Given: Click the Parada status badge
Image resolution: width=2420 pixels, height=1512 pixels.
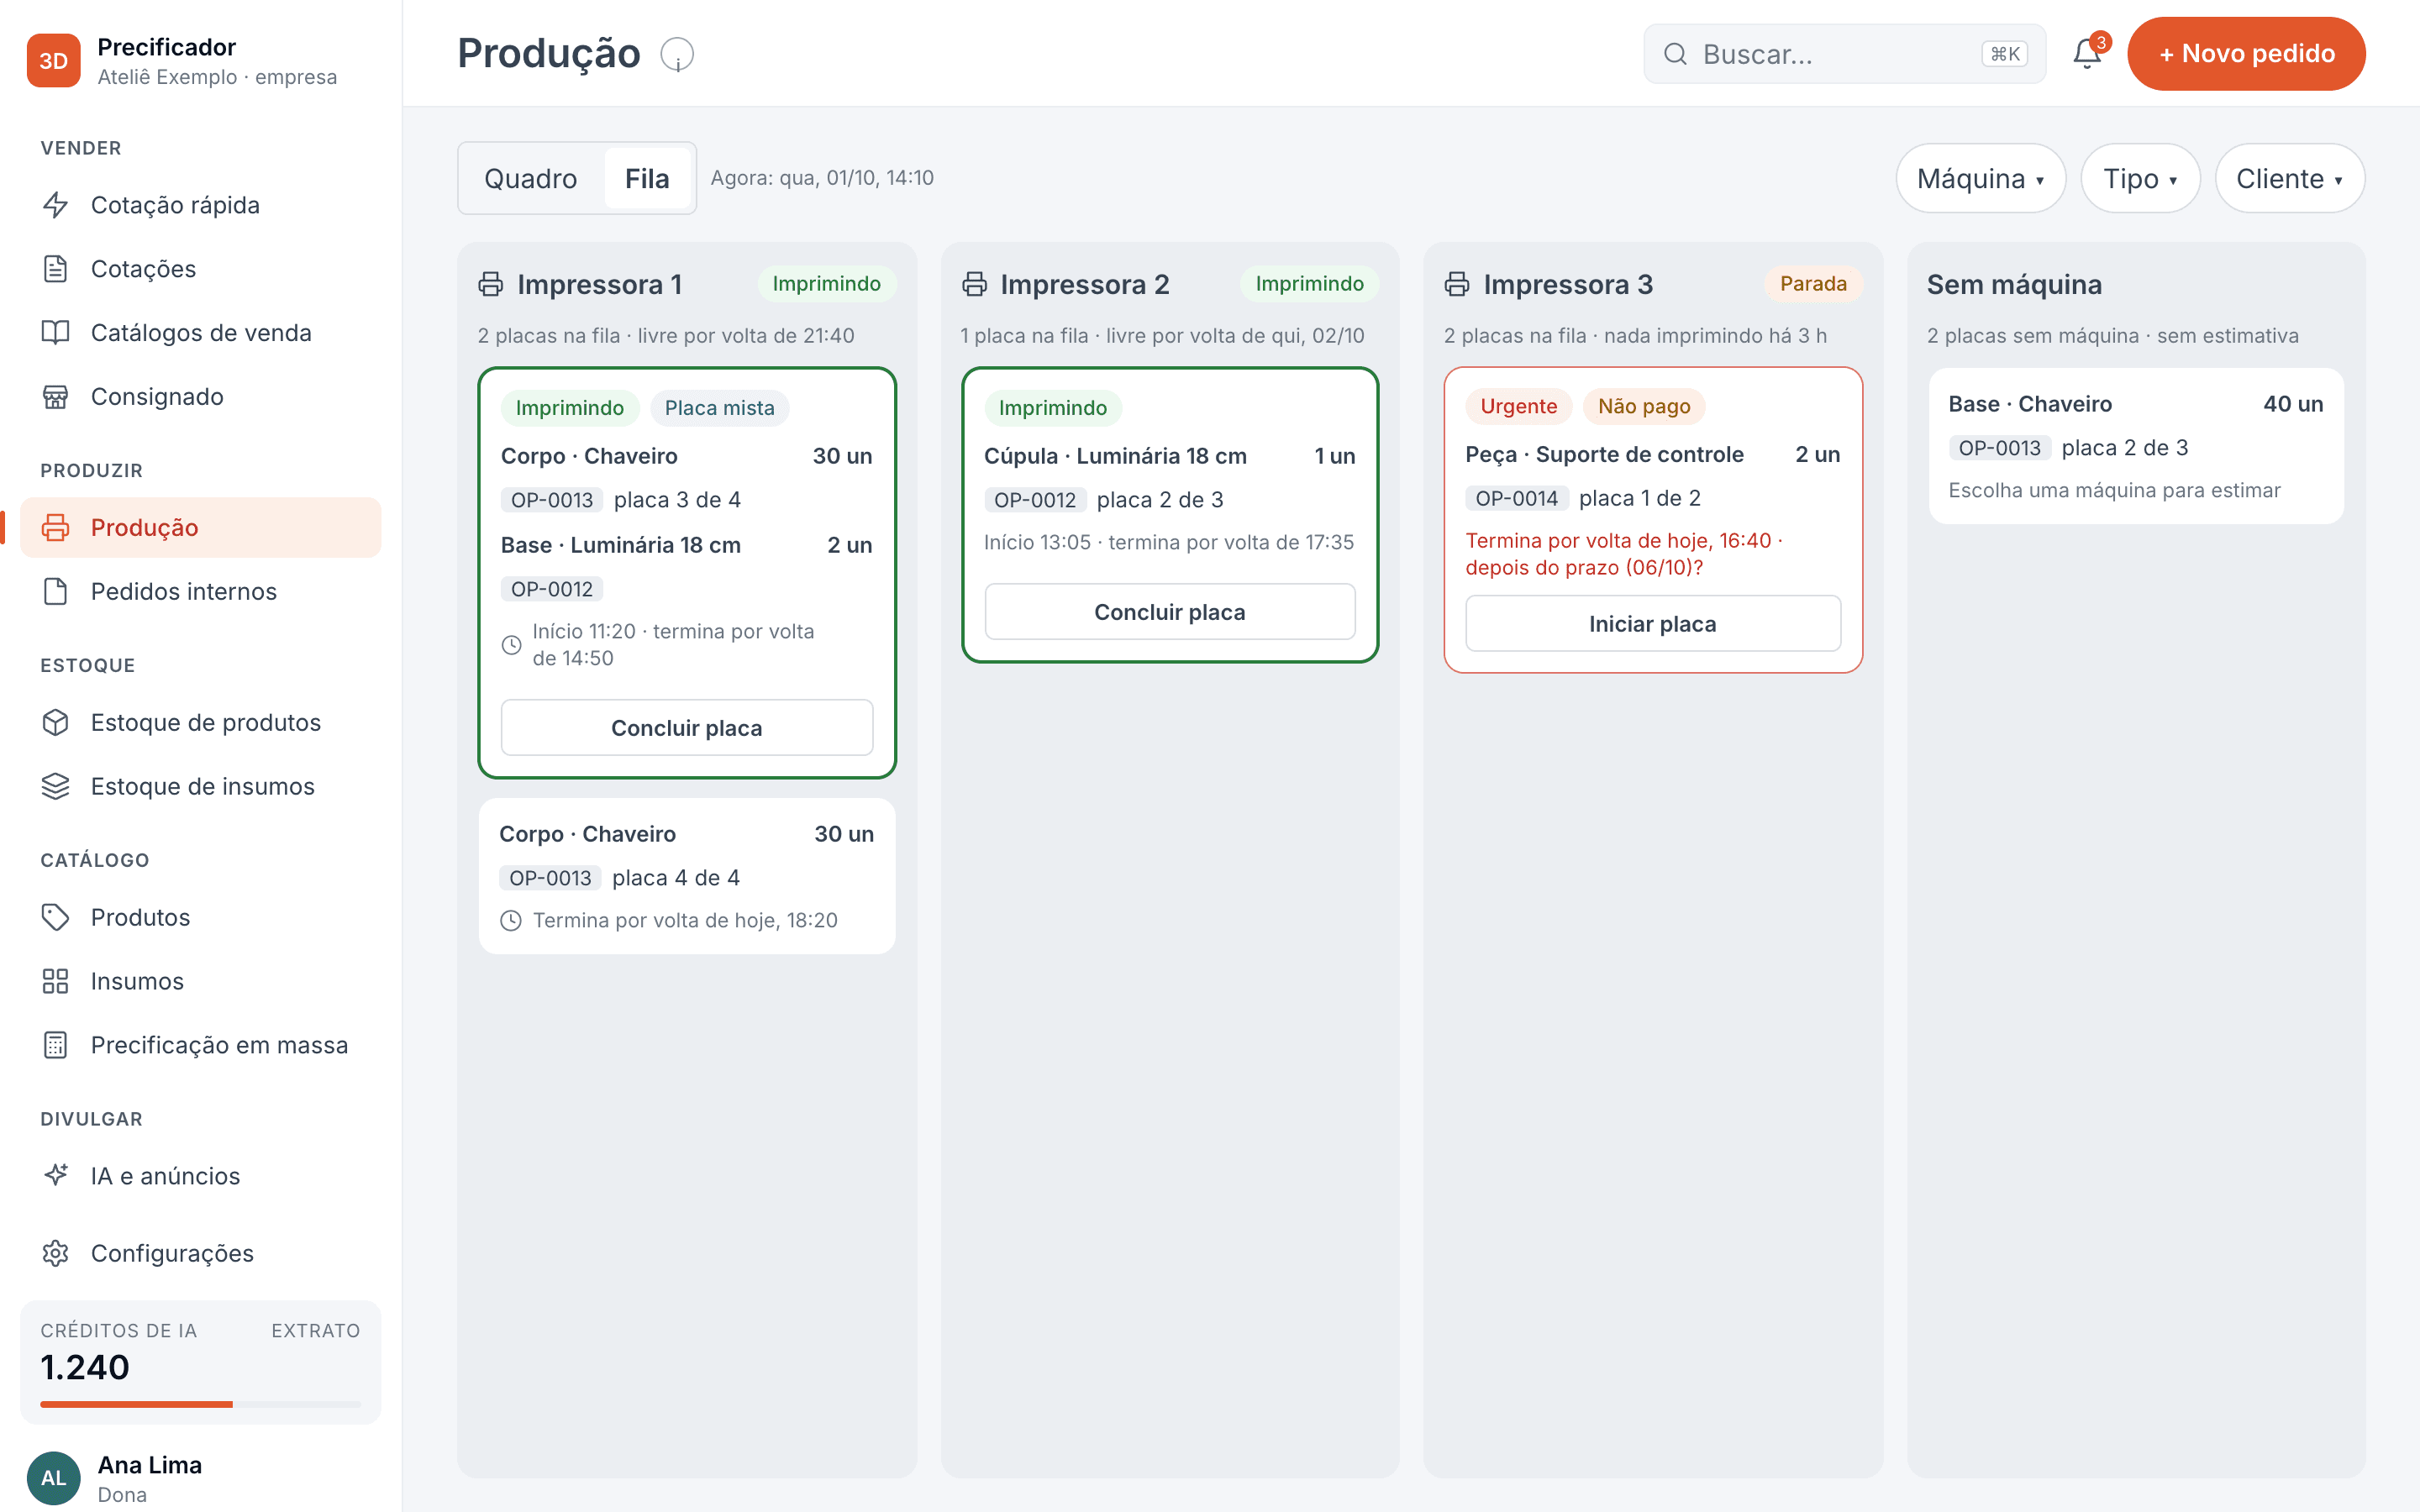Looking at the screenshot, I should click(1813, 284).
